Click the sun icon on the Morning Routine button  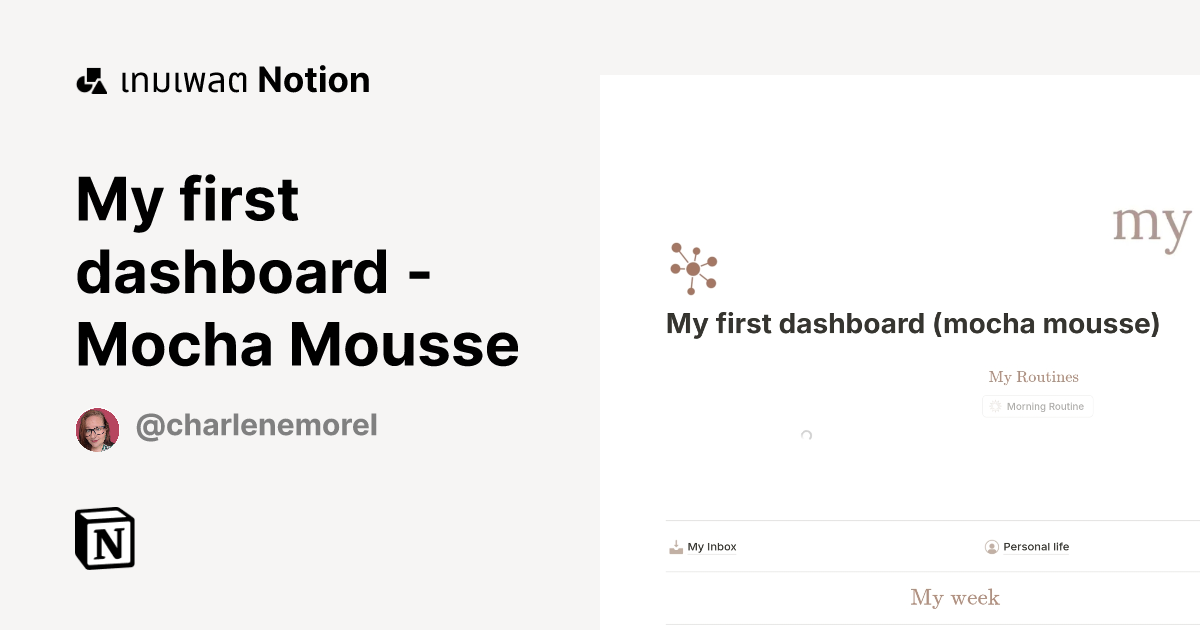pyautogui.click(x=995, y=406)
